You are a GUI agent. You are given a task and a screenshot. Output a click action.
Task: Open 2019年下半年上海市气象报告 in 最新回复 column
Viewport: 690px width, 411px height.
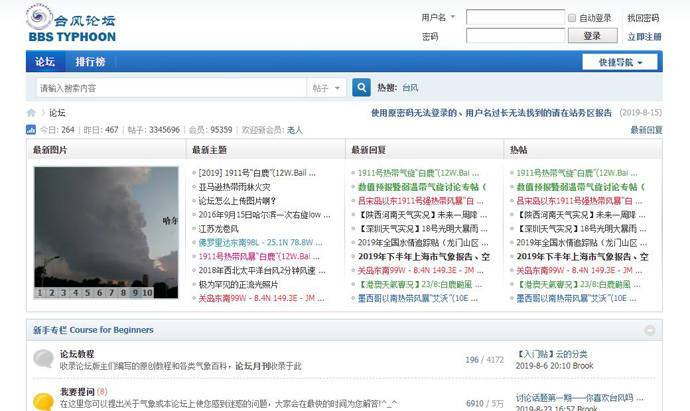[x=424, y=257]
